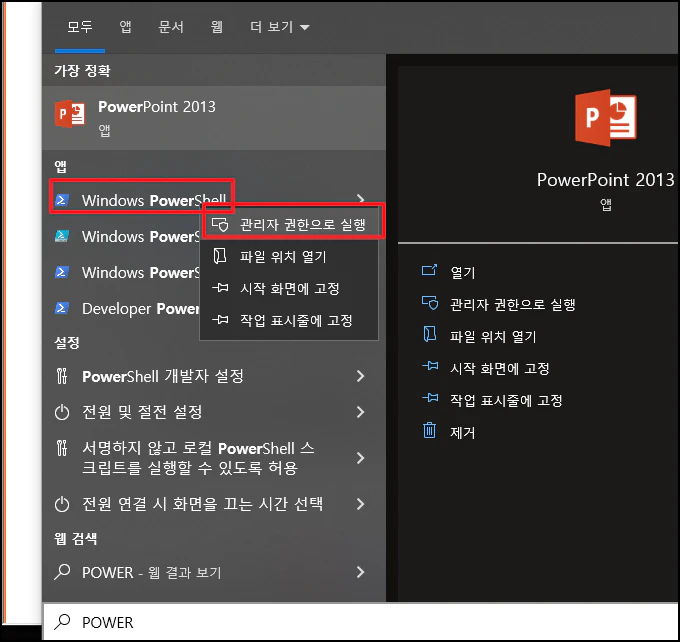Click shield icon in context menu
Screen dimensions: 680x642
click(x=220, y=224)
